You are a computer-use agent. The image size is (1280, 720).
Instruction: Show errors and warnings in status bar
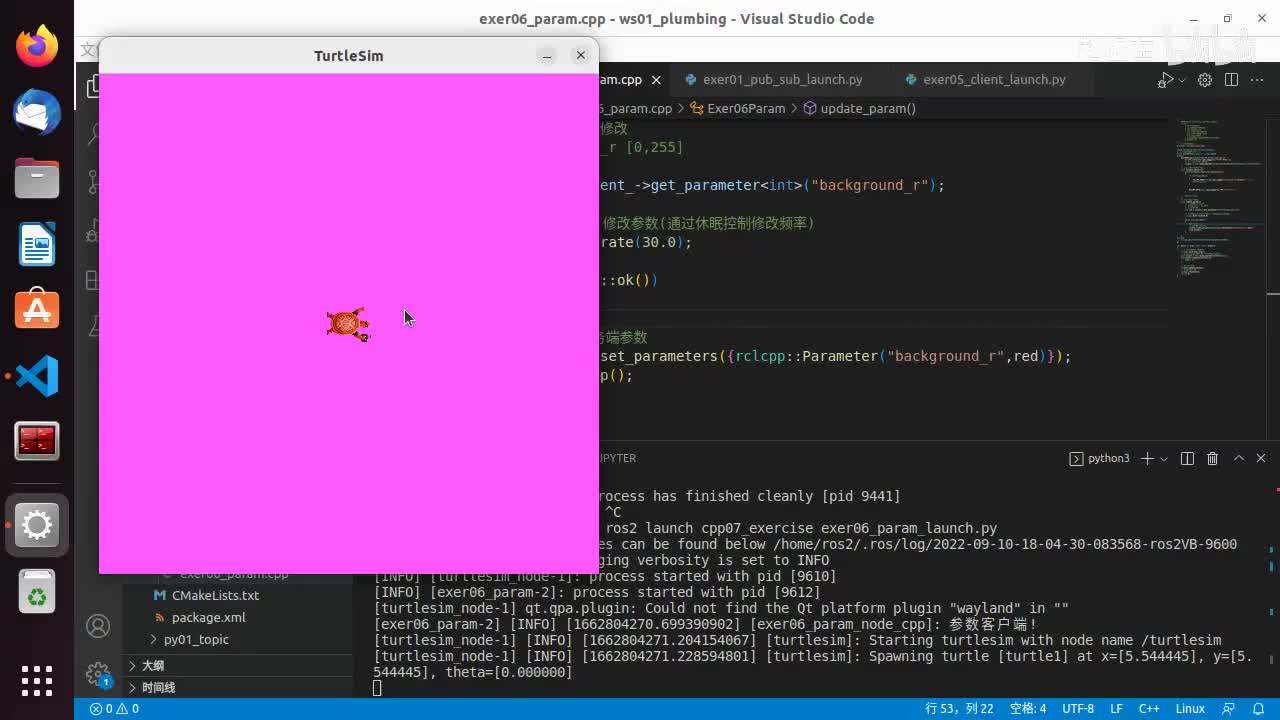pos(114,709)
